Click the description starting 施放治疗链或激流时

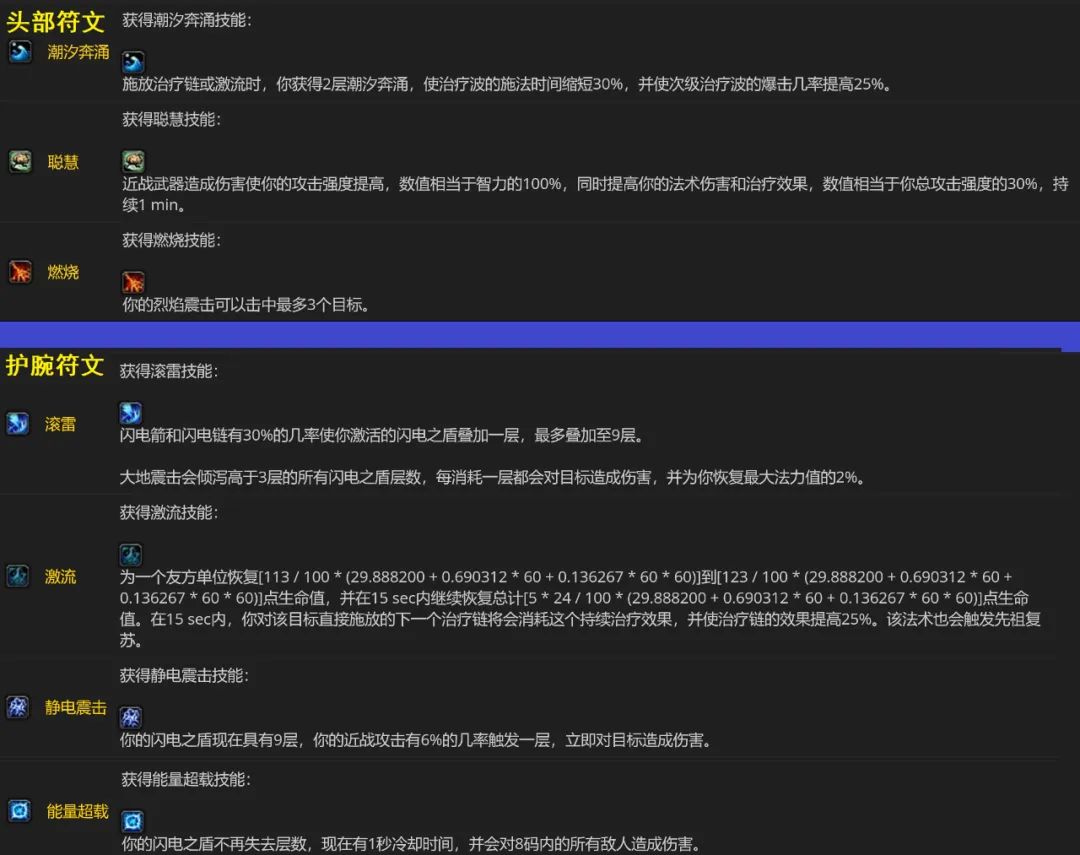[508, 84]
